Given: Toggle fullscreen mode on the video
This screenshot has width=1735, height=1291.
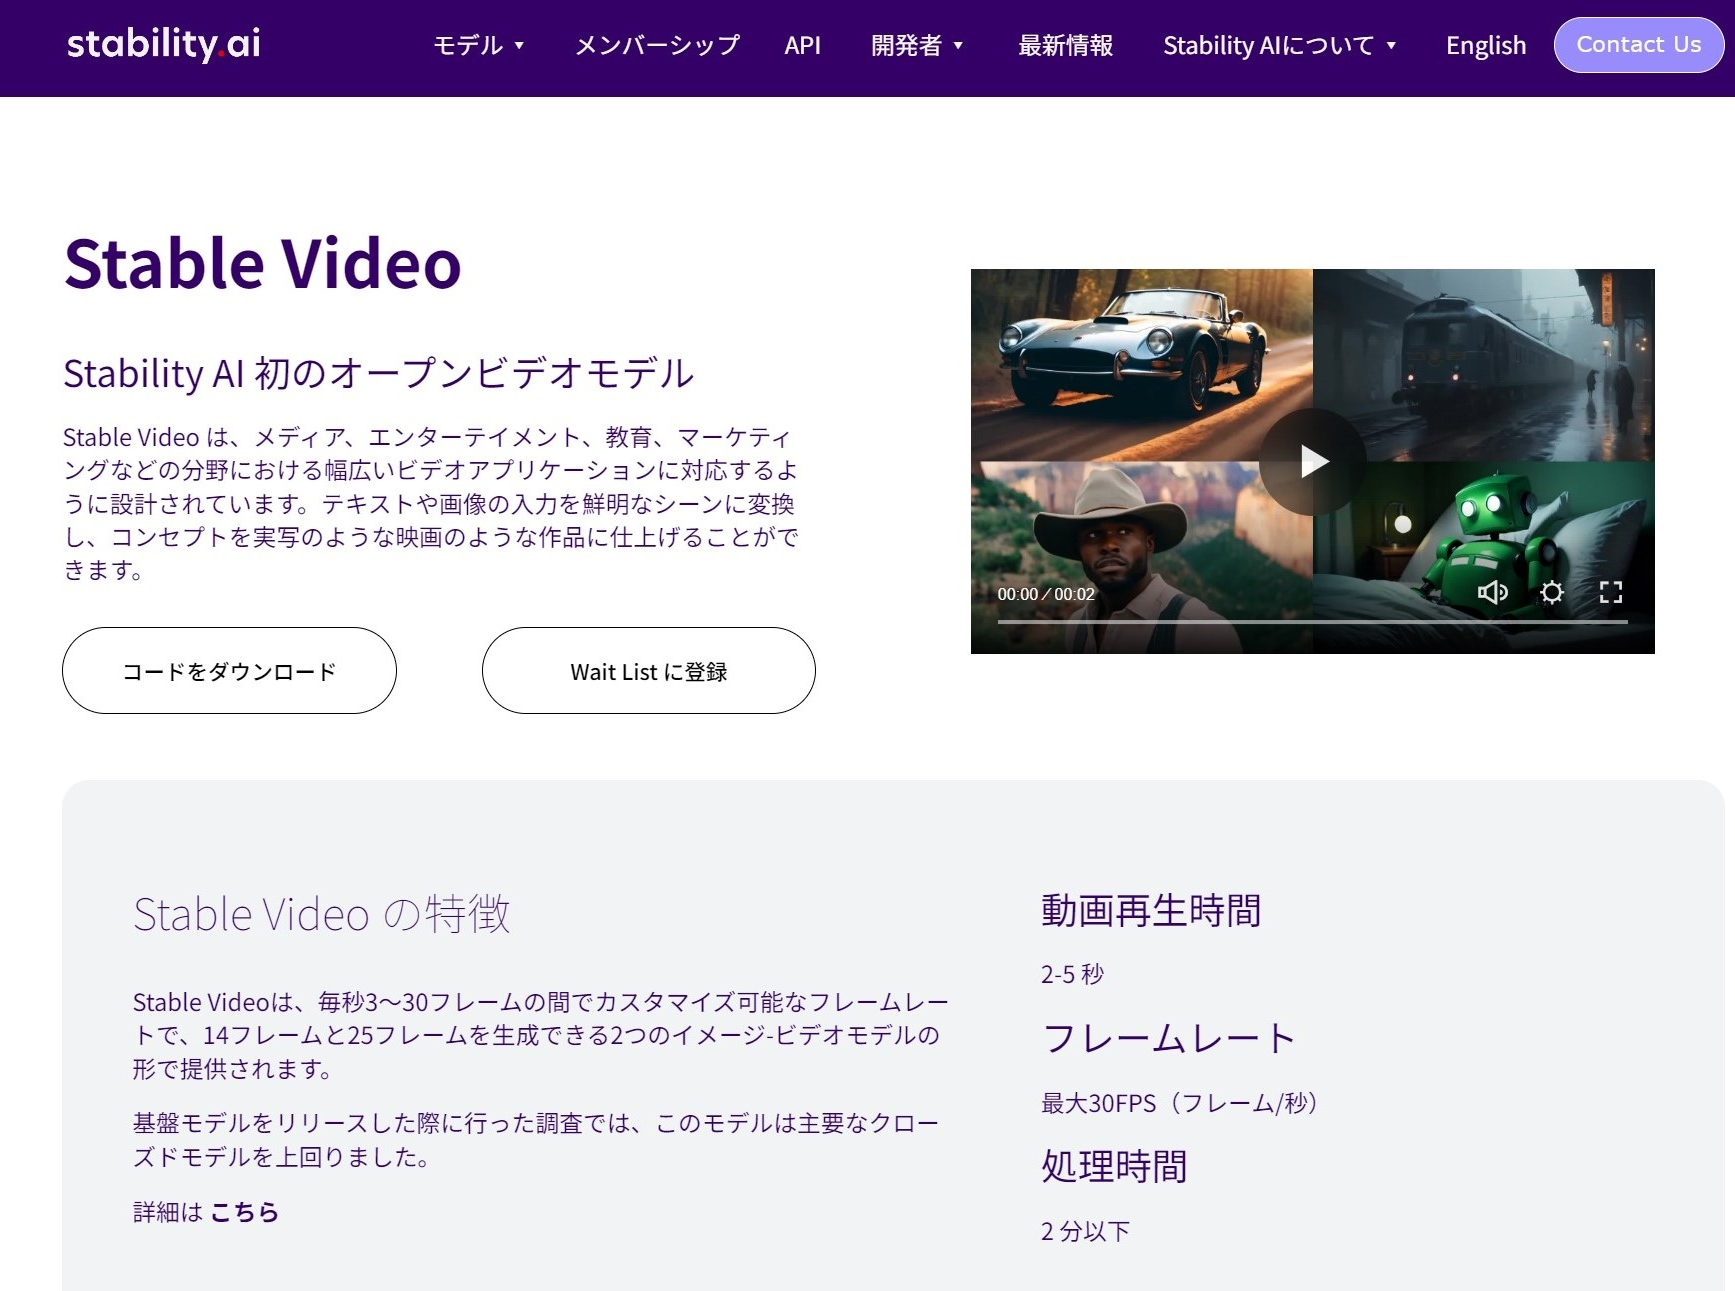Looking at the screenshot, I should (x=1610, y=593).
